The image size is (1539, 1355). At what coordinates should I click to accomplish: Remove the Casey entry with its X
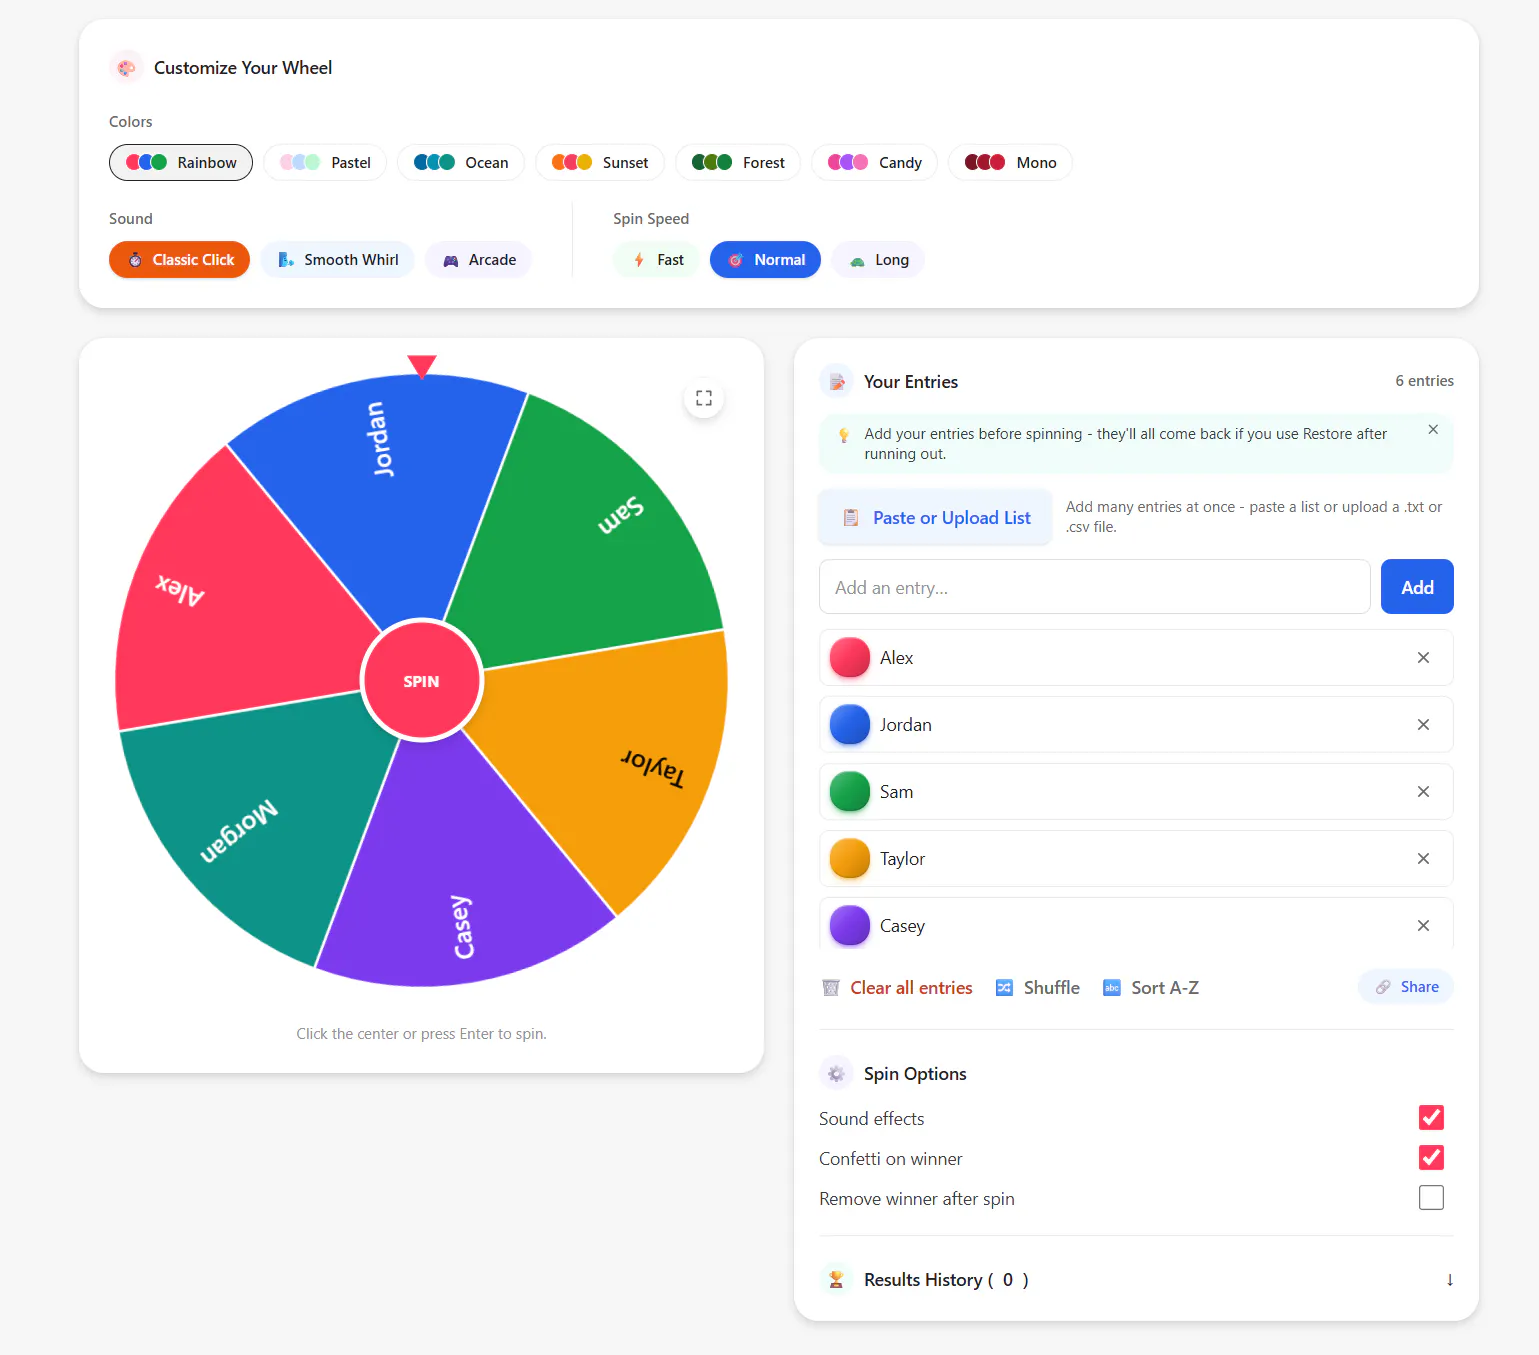pos(1423,925)
